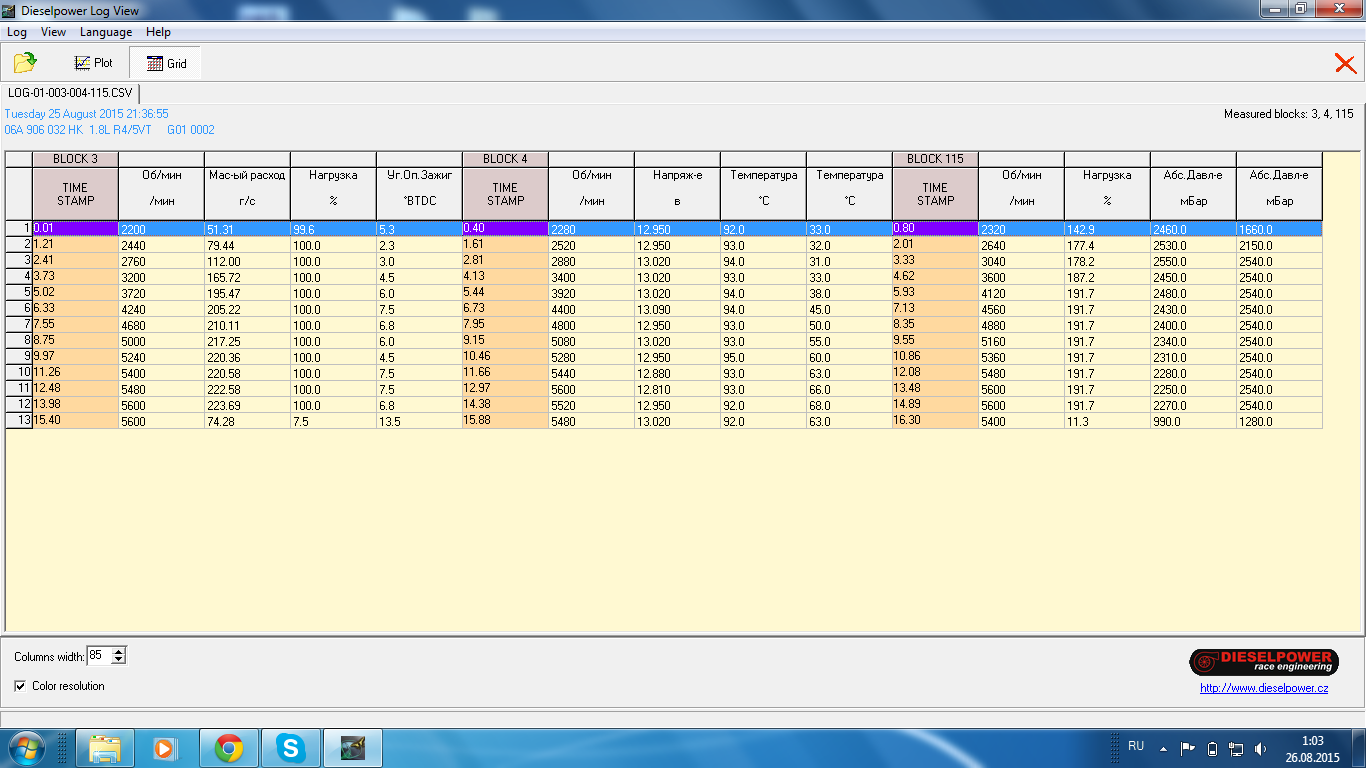Open Skype from the taskbar
Viewport: 1366px width, 768px height.
[291, 748]
